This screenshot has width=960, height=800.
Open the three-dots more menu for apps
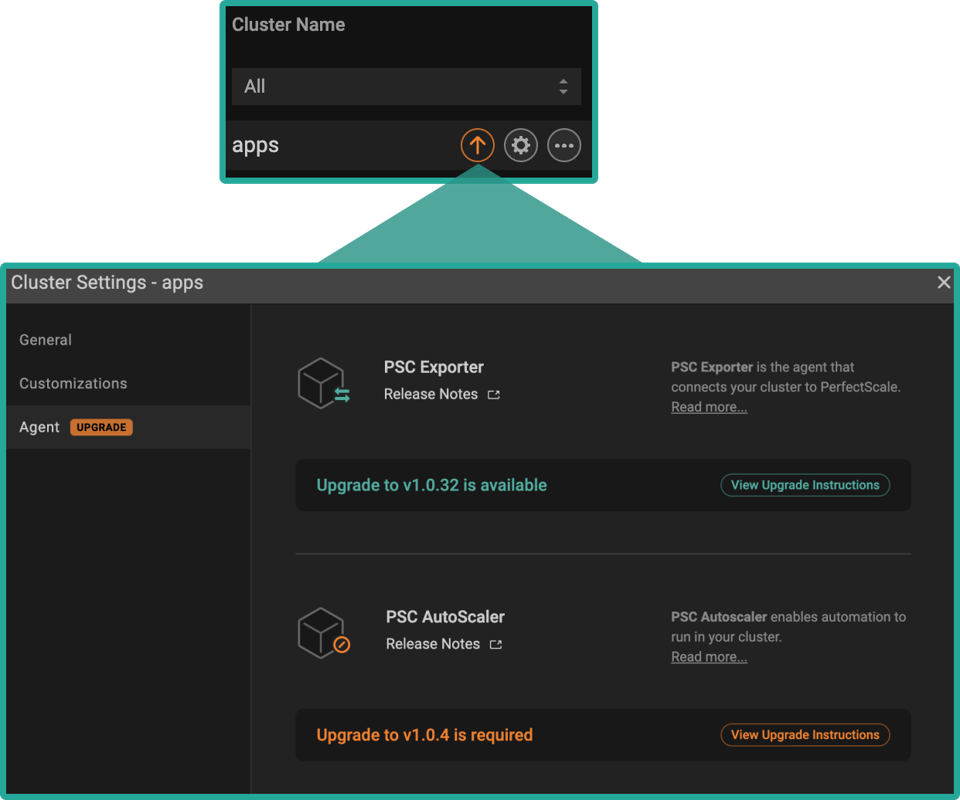(x=564, y=145)
